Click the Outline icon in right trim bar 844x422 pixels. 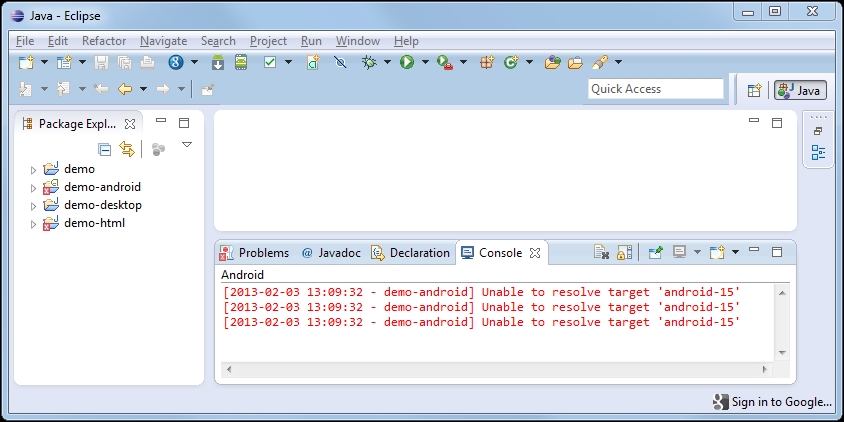[x=818, y=152]
